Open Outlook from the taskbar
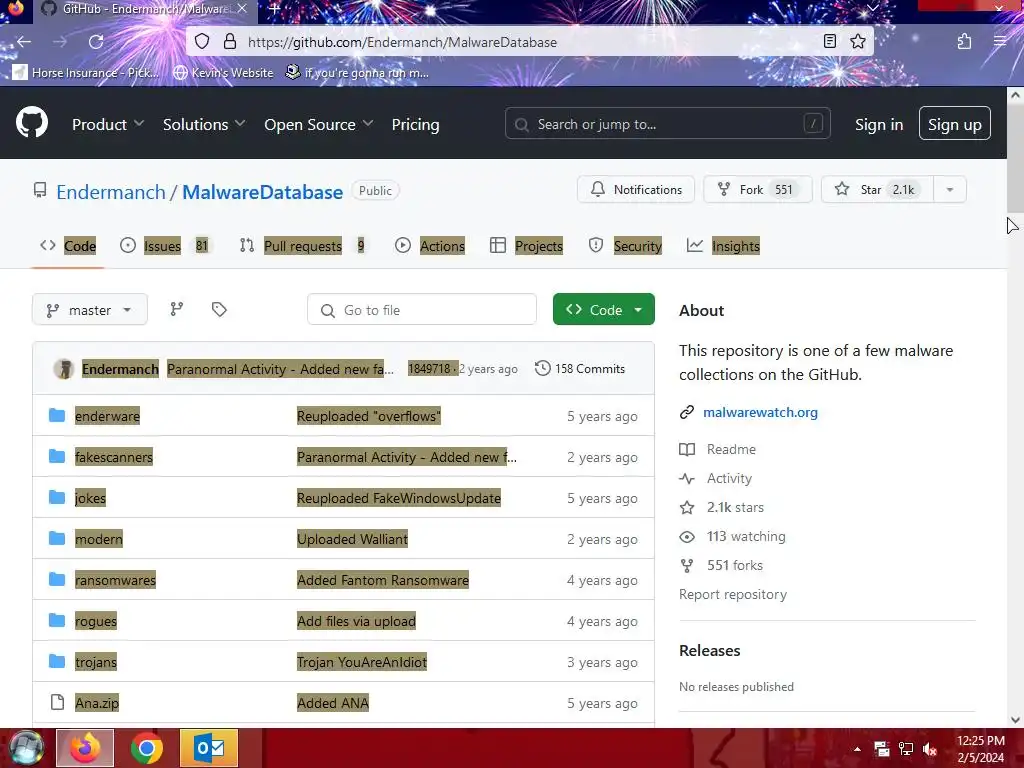Screen dimensions: 1024x768 pos(209,748)
